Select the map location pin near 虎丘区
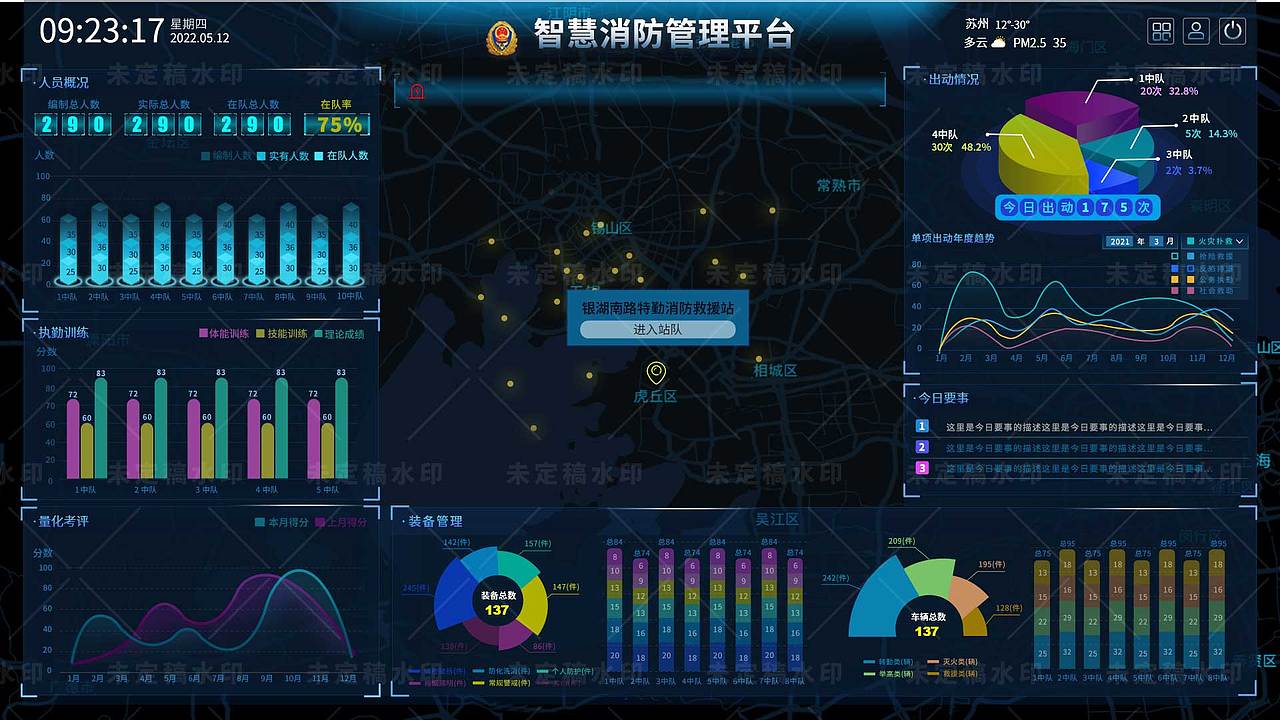The width and height of the screenshot is (1280, 720). (x=657, y=373)
